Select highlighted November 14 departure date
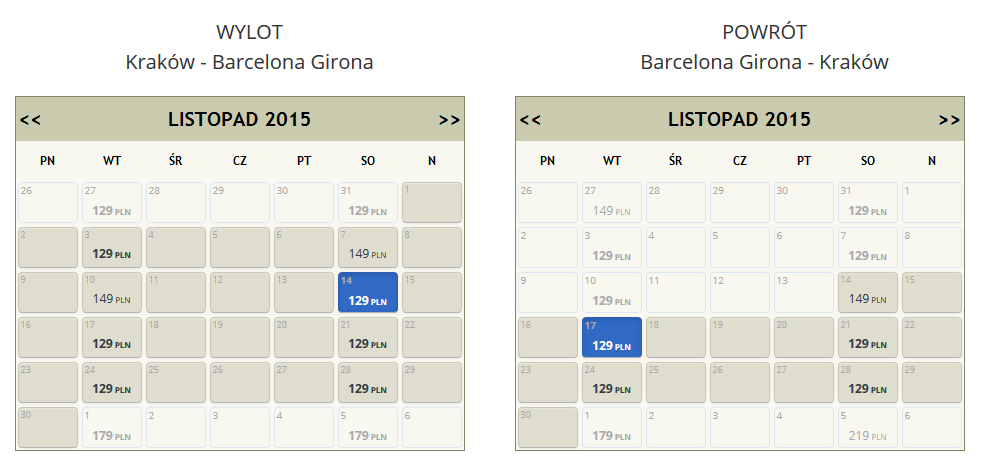 tap(368, 293)
